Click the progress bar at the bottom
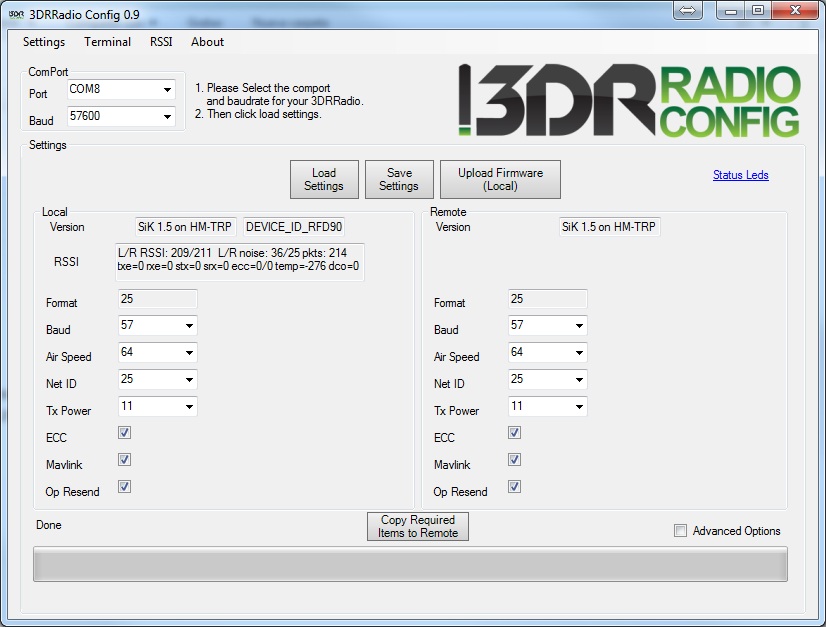Screen dimensions: 826x627 (x=410, y=564)
